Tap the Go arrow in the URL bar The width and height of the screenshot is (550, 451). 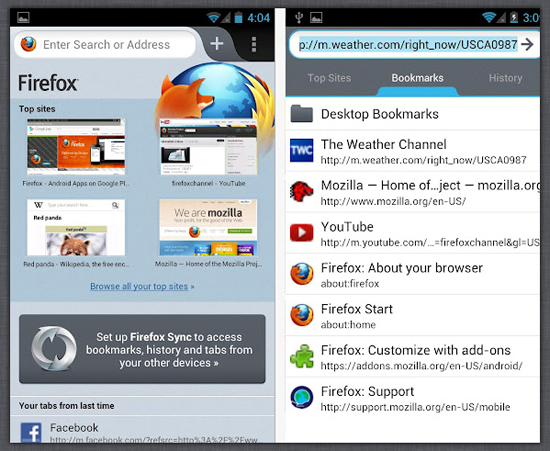click(527, 45)
